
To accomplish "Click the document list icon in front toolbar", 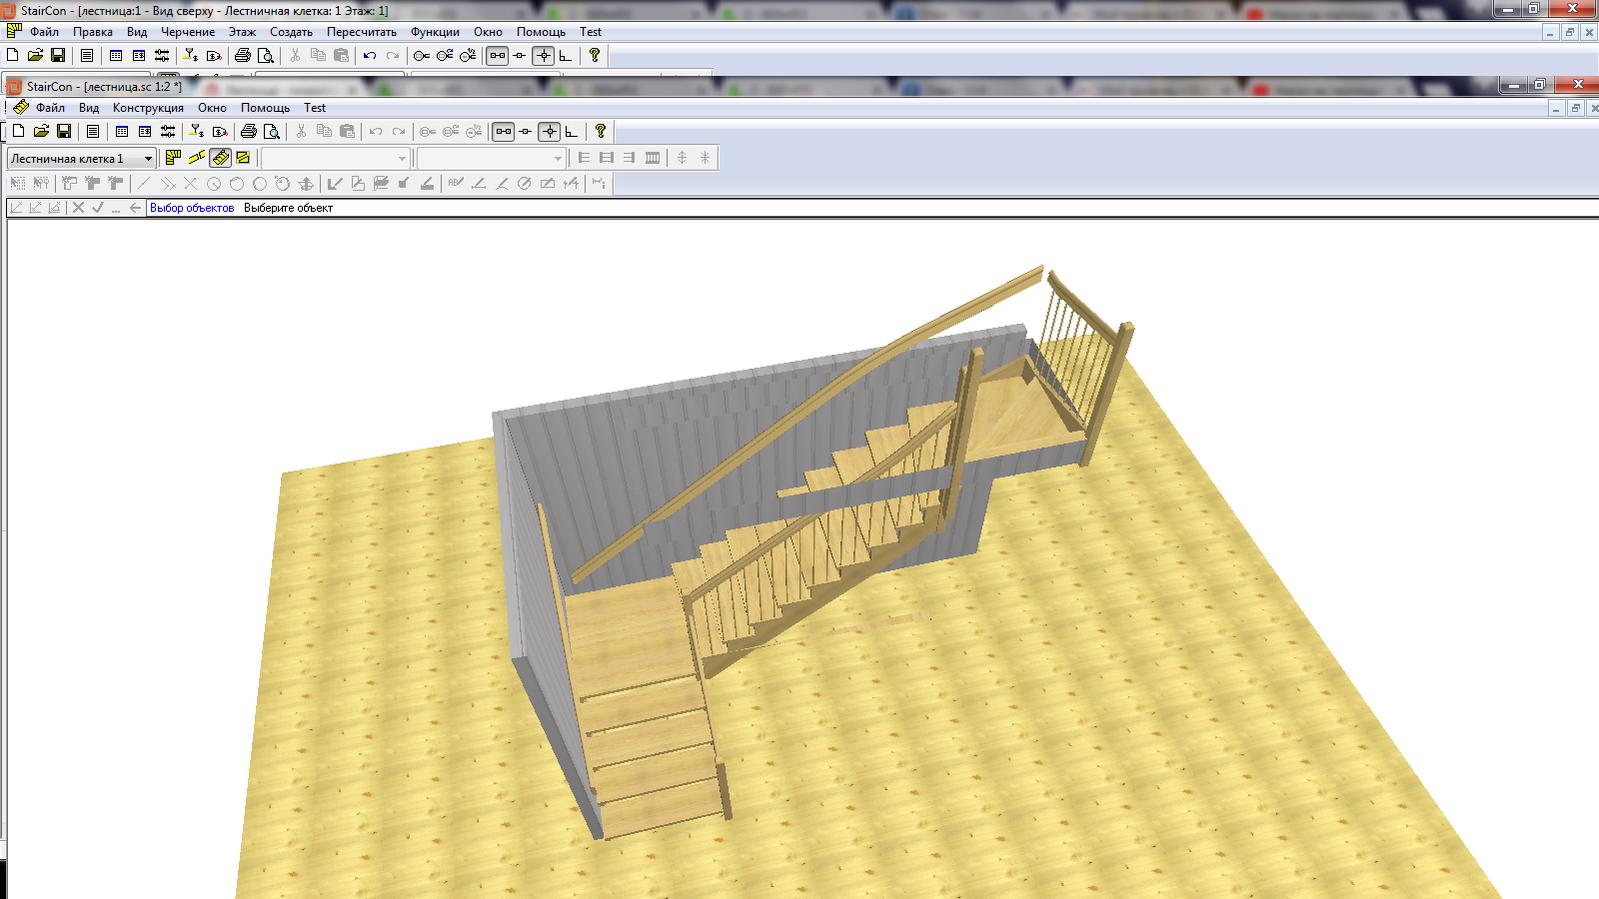I will coord(93,131).
